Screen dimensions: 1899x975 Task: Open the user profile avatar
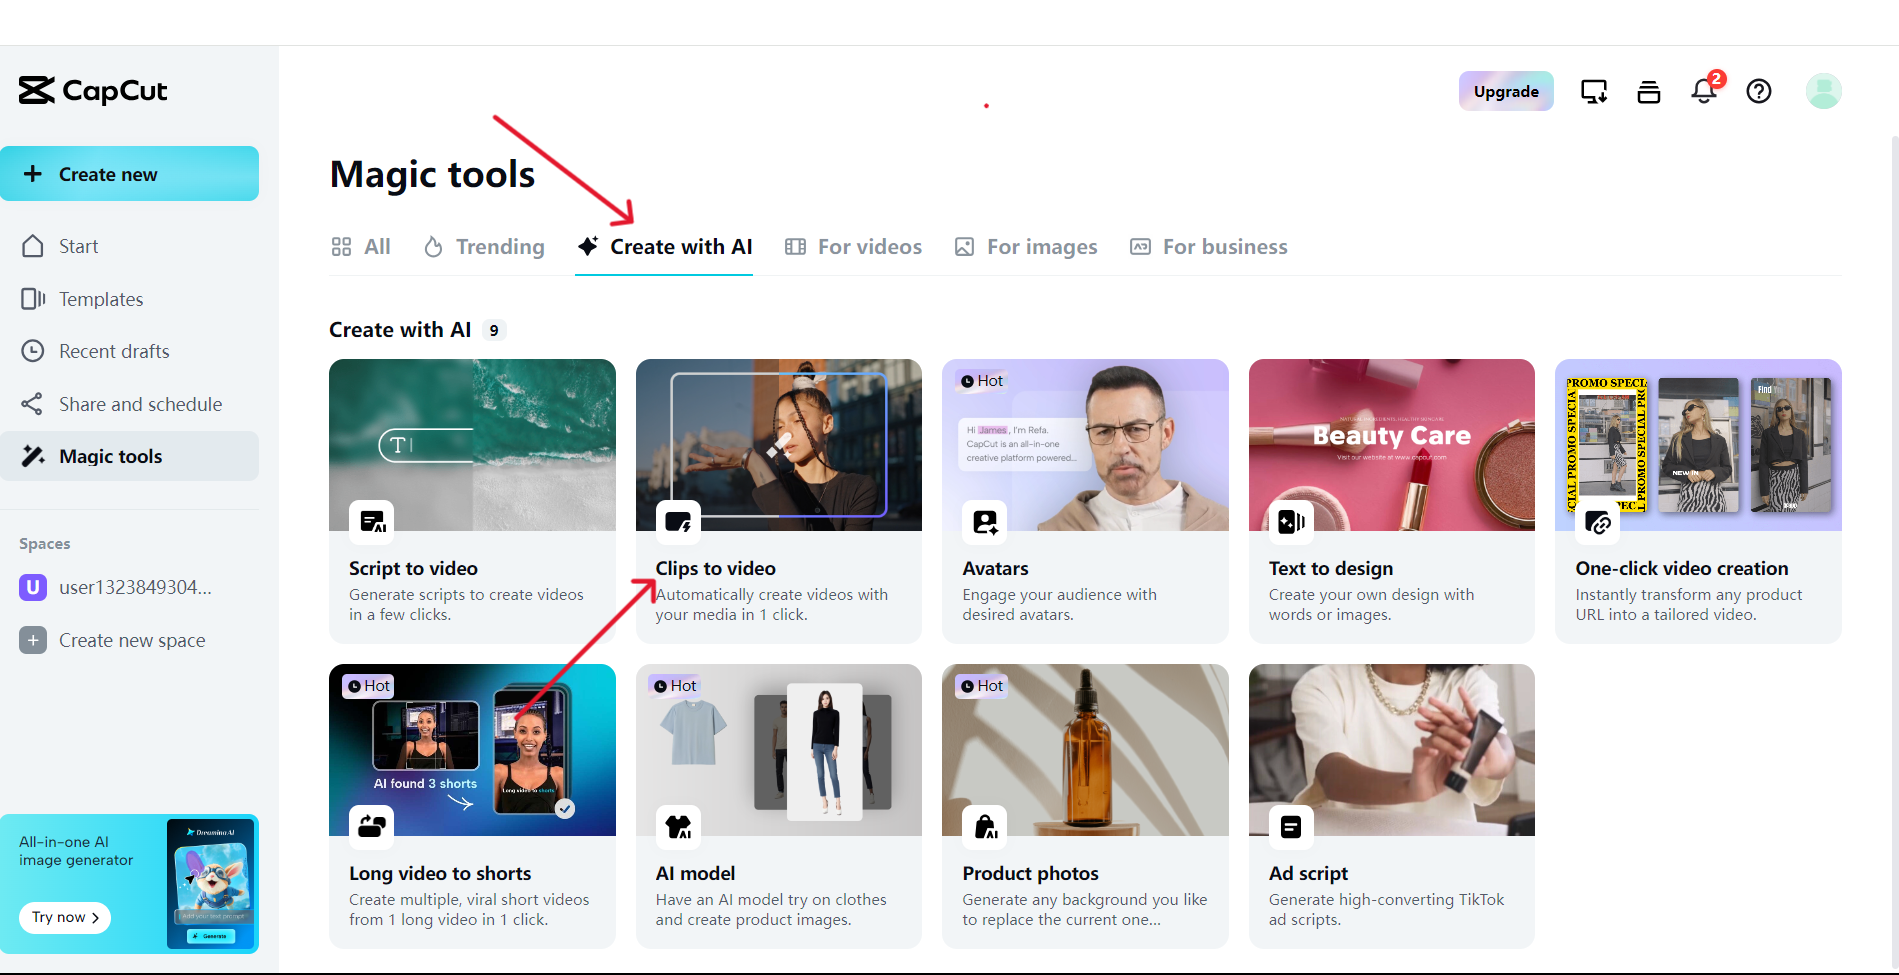click(1823, 91)
